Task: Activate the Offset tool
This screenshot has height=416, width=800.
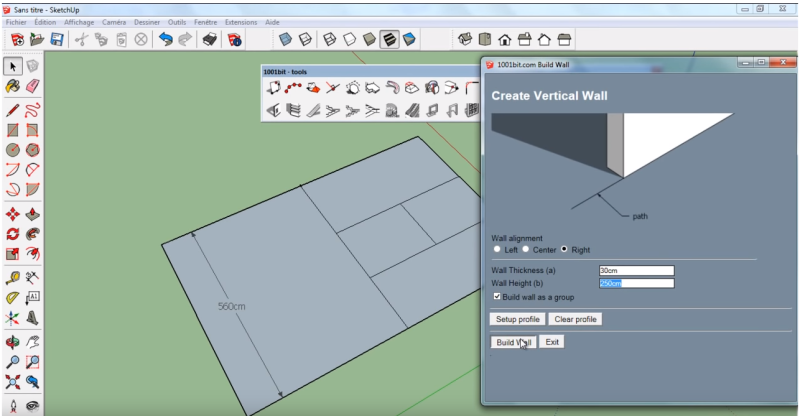Action: pyautogui.click(x=33, y=254)
